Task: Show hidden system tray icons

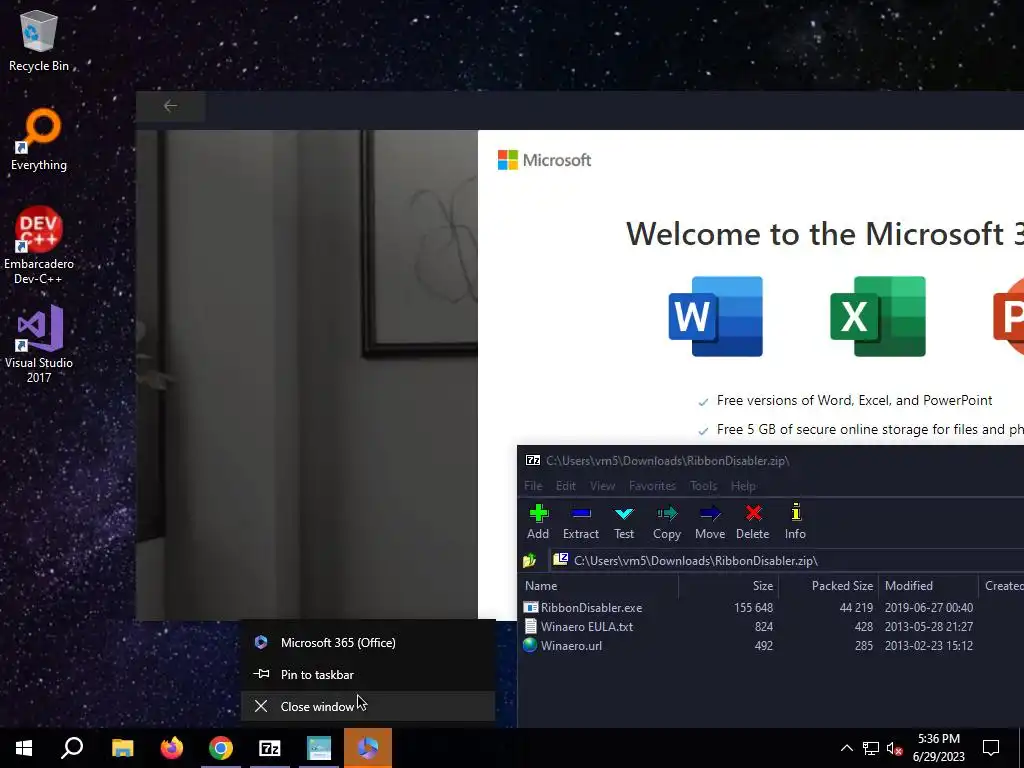Action: (846, 748)
